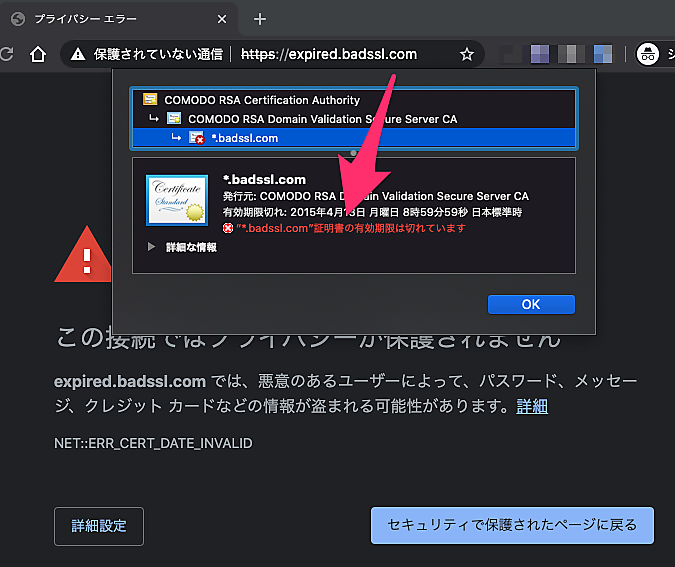Bookmark this page with the star icon

pyautogui.click(x=467, y=55)
